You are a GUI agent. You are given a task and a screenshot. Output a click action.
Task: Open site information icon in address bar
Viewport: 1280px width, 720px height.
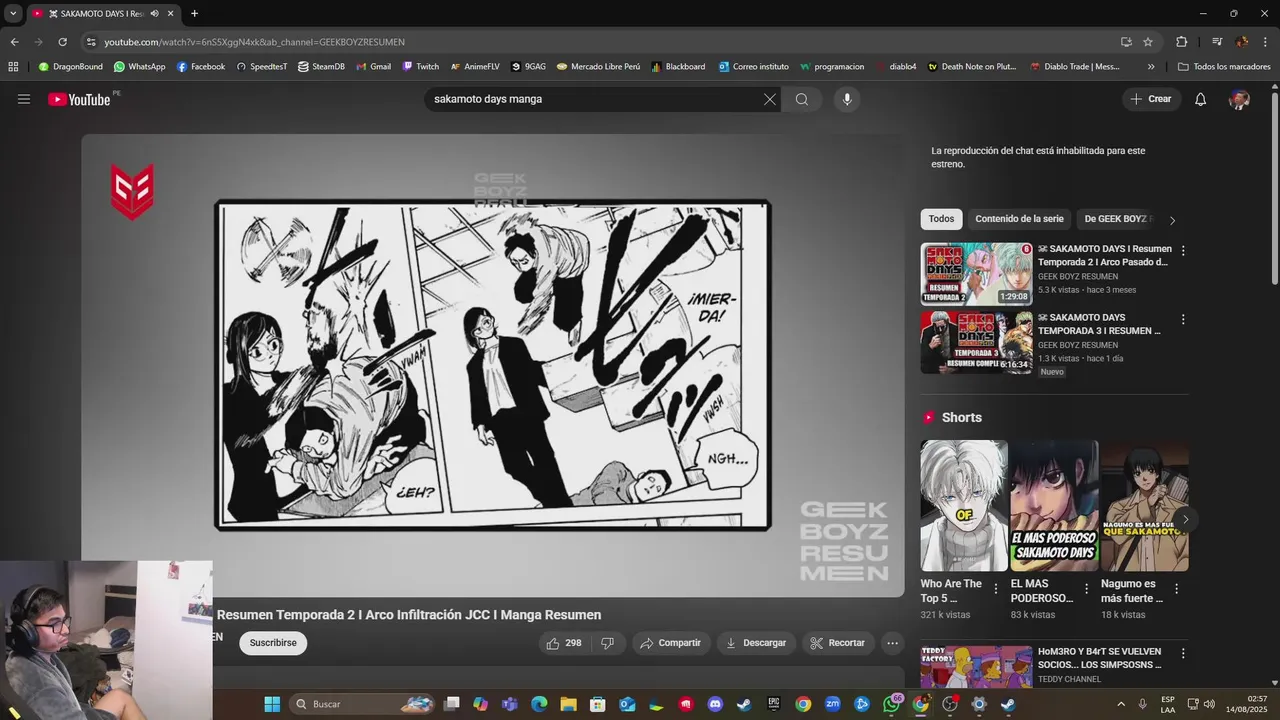click(91, 42)
